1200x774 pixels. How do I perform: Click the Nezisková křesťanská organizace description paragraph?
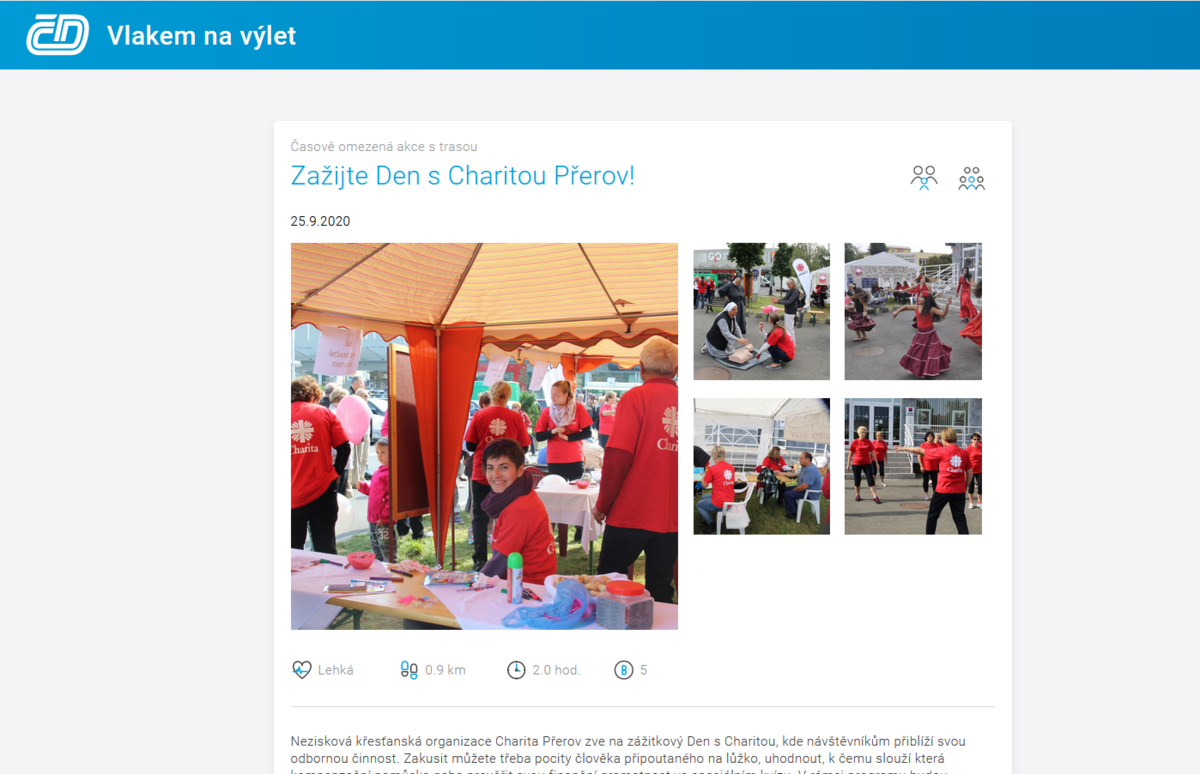[629, 754]
